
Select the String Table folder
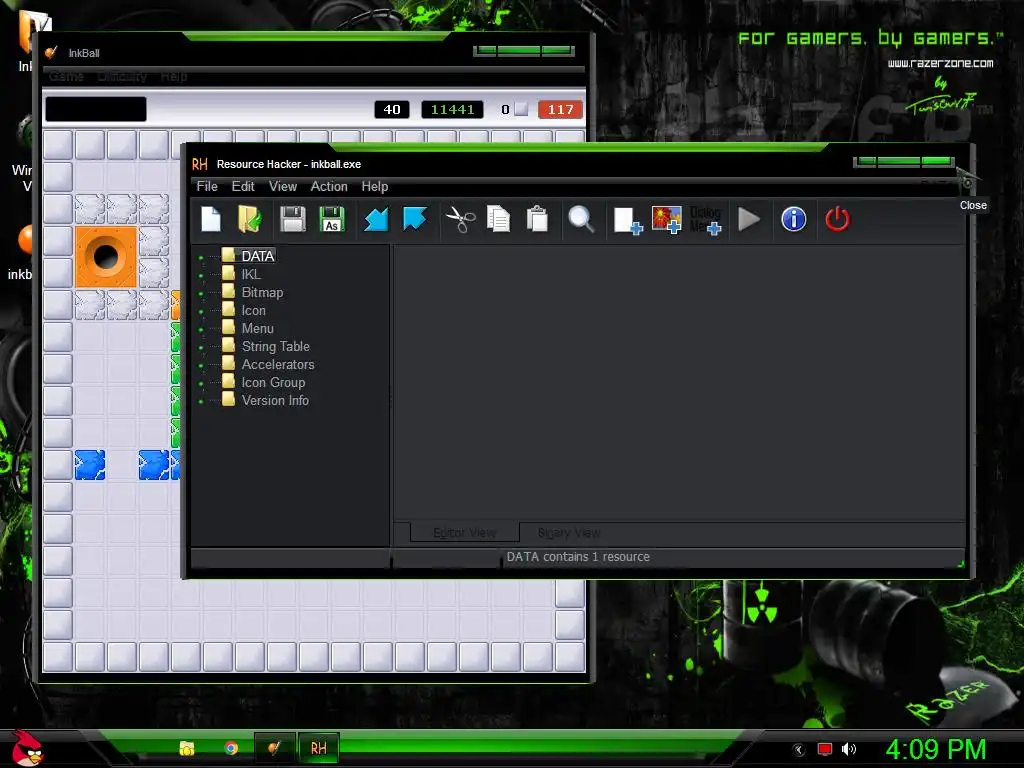(266, 346)
